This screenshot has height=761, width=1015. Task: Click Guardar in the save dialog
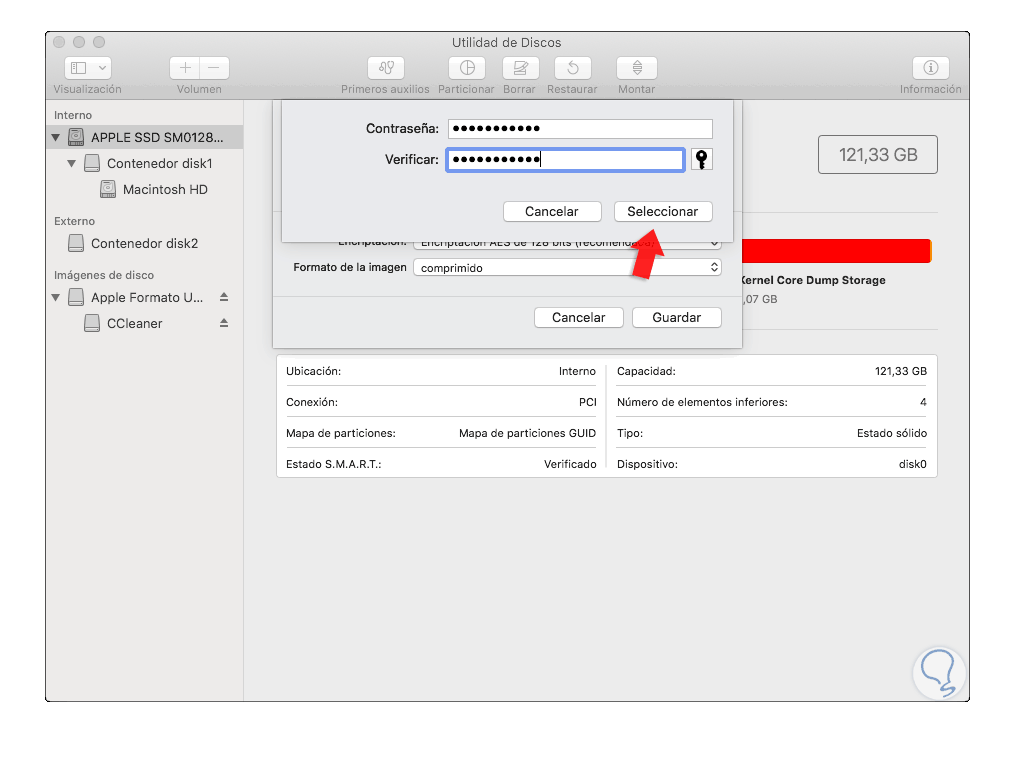point(676,317)
